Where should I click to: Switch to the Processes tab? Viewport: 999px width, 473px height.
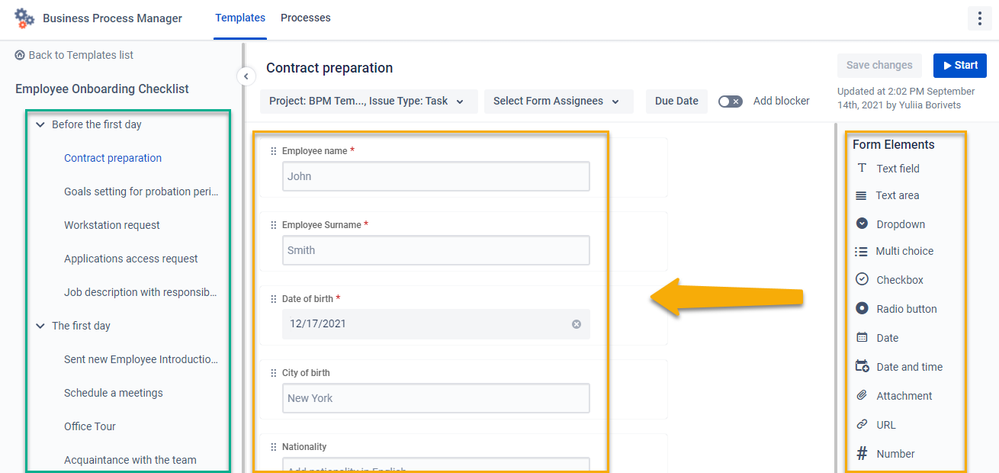click(305, 18)
